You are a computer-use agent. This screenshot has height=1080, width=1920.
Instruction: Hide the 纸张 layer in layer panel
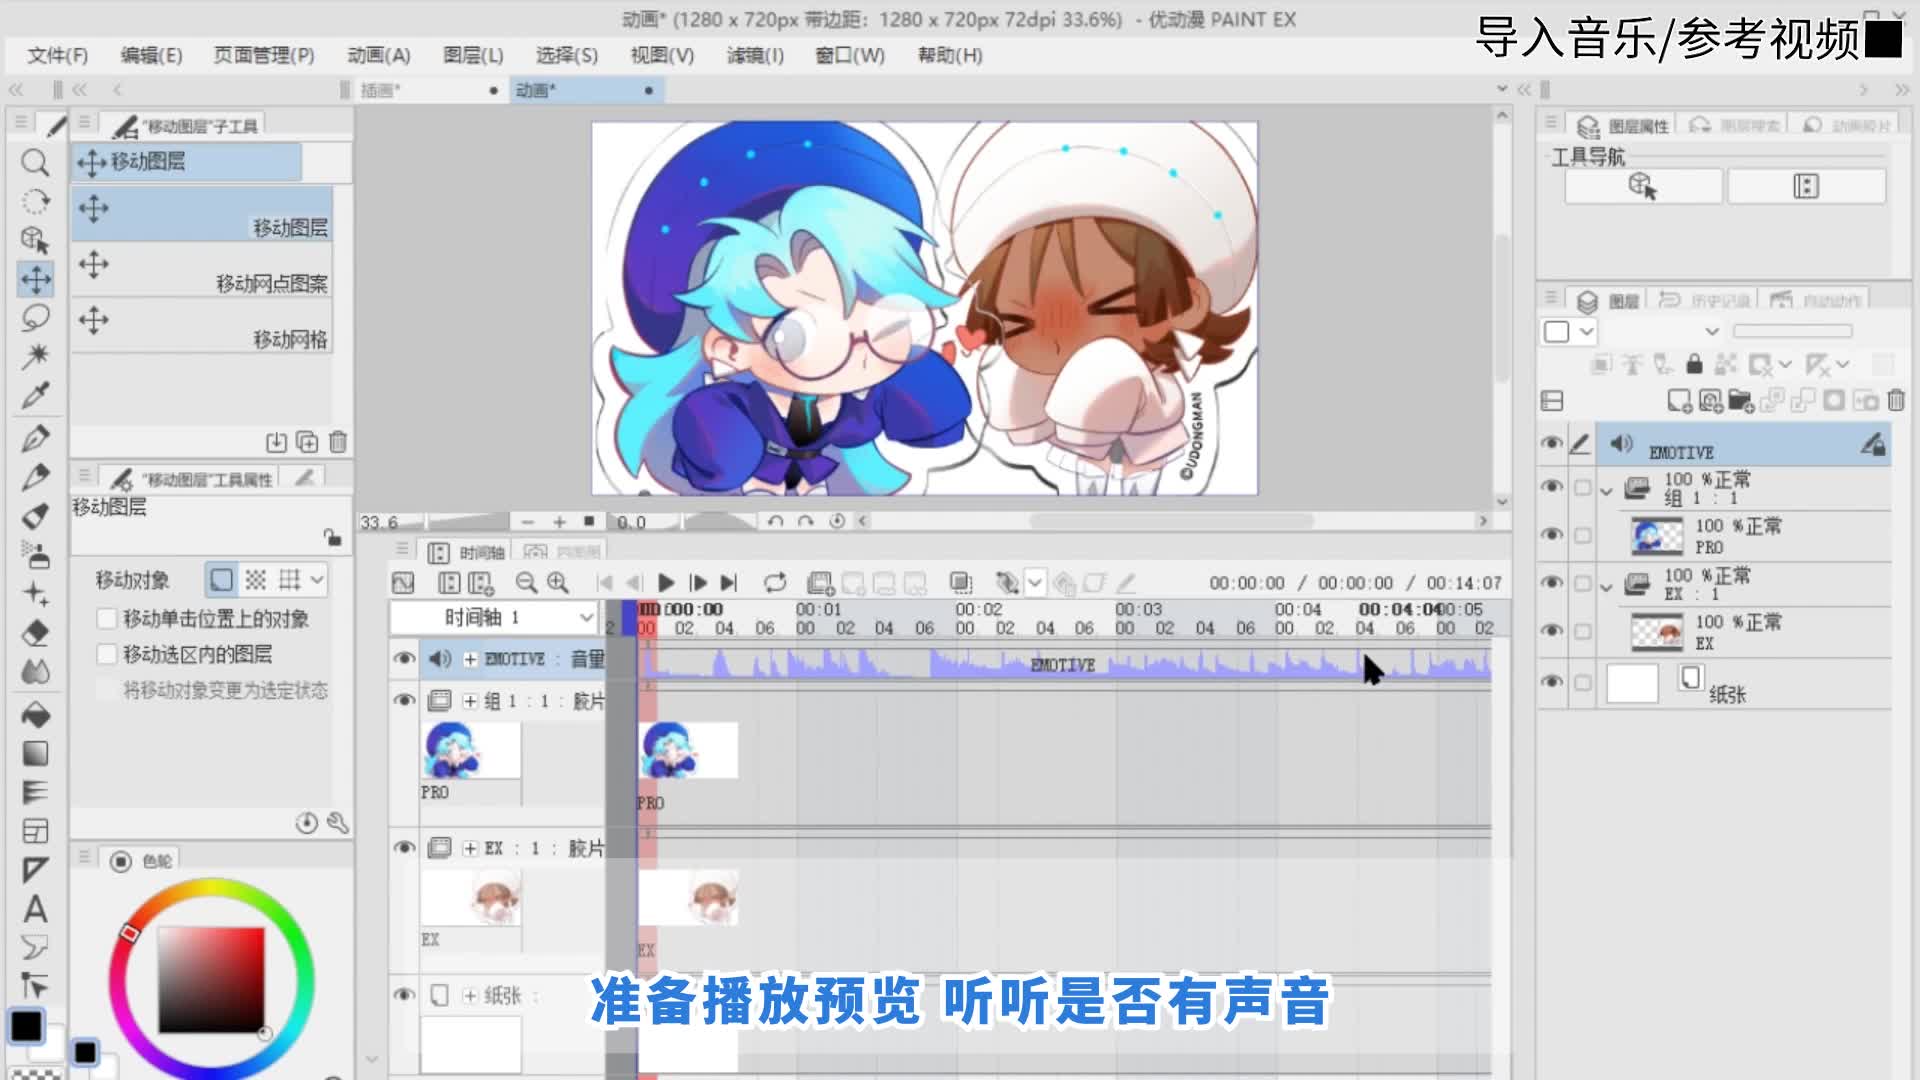pyautogui.click(x=1552, y=682)
